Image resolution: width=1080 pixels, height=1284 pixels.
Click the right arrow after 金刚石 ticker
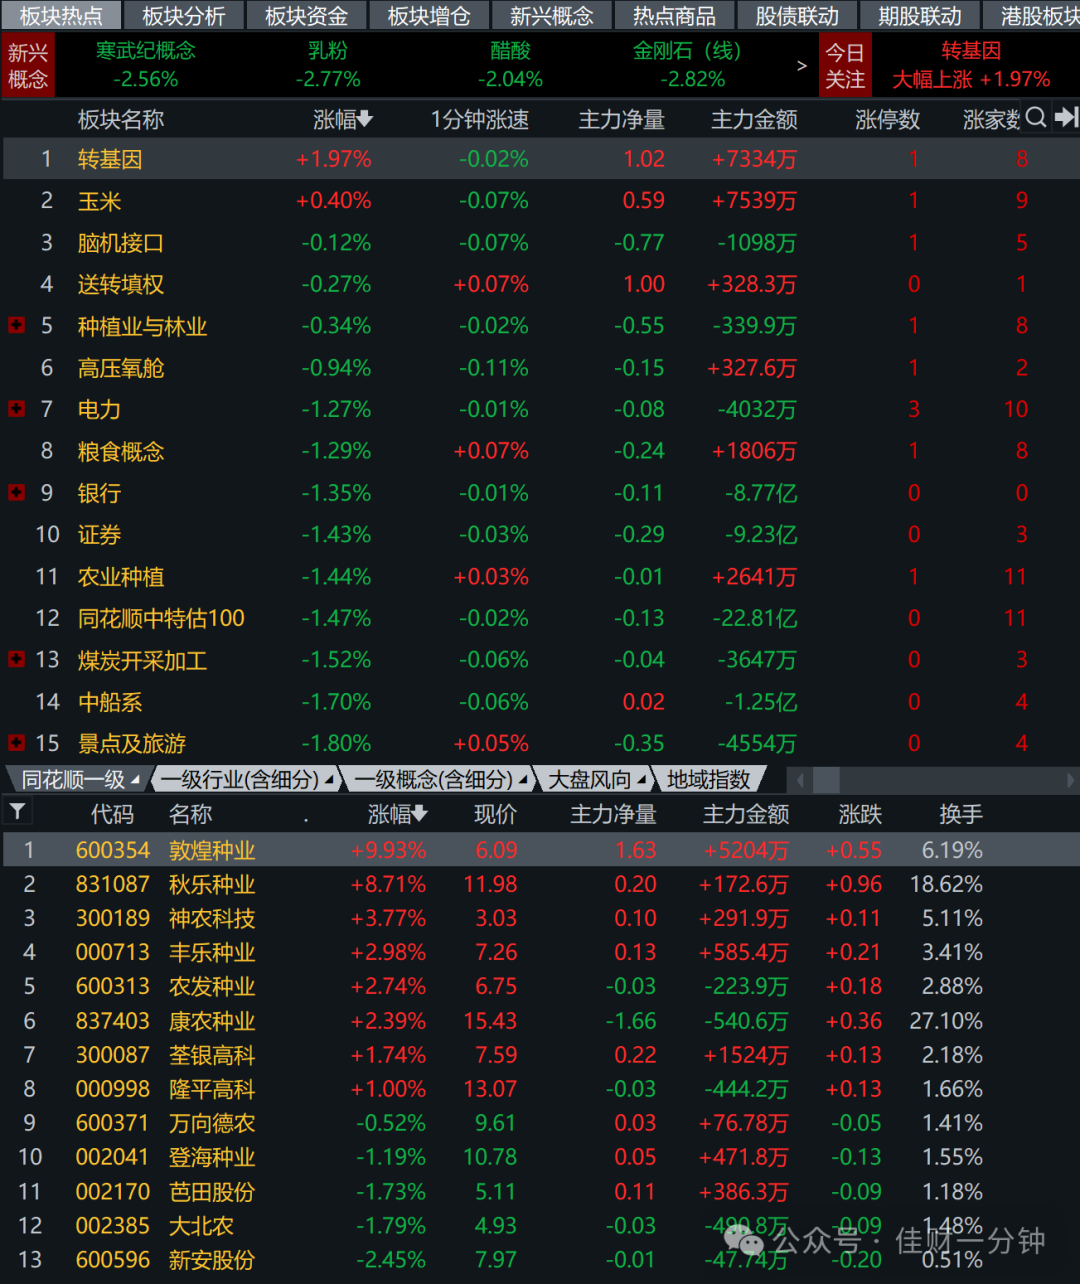point(801,66)
